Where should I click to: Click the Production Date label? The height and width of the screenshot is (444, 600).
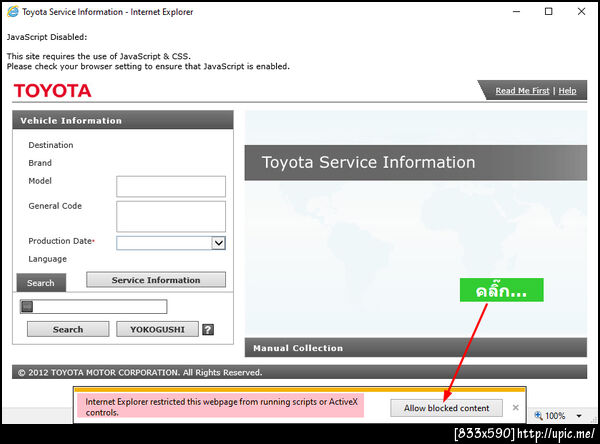tap(60, 241)
